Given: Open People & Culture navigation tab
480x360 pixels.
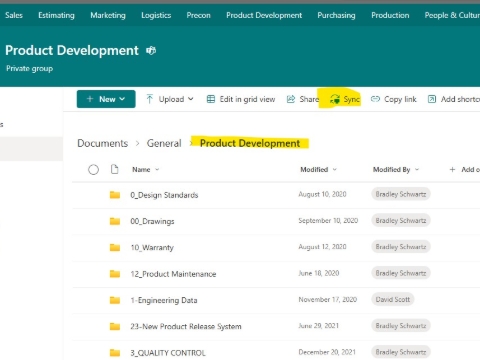Looking at the screenshot, I should [x=452, y=15].
